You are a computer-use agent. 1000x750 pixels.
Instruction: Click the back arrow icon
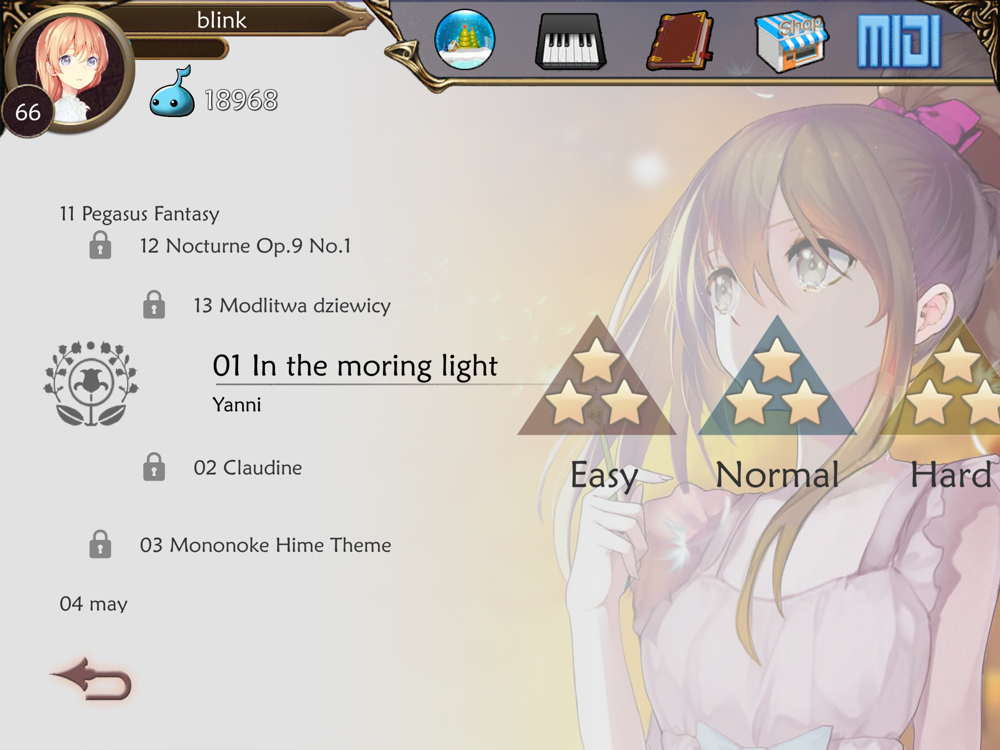91,679
